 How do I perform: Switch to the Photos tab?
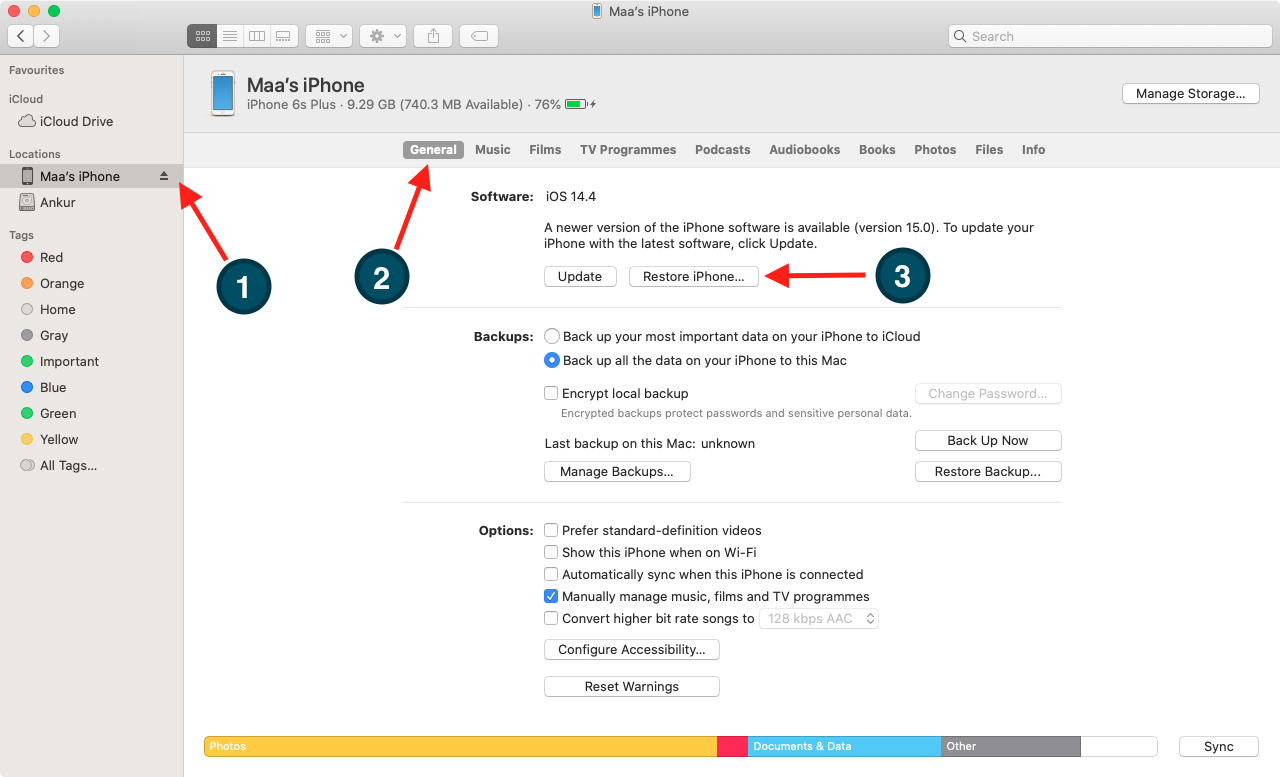point(935,150)
